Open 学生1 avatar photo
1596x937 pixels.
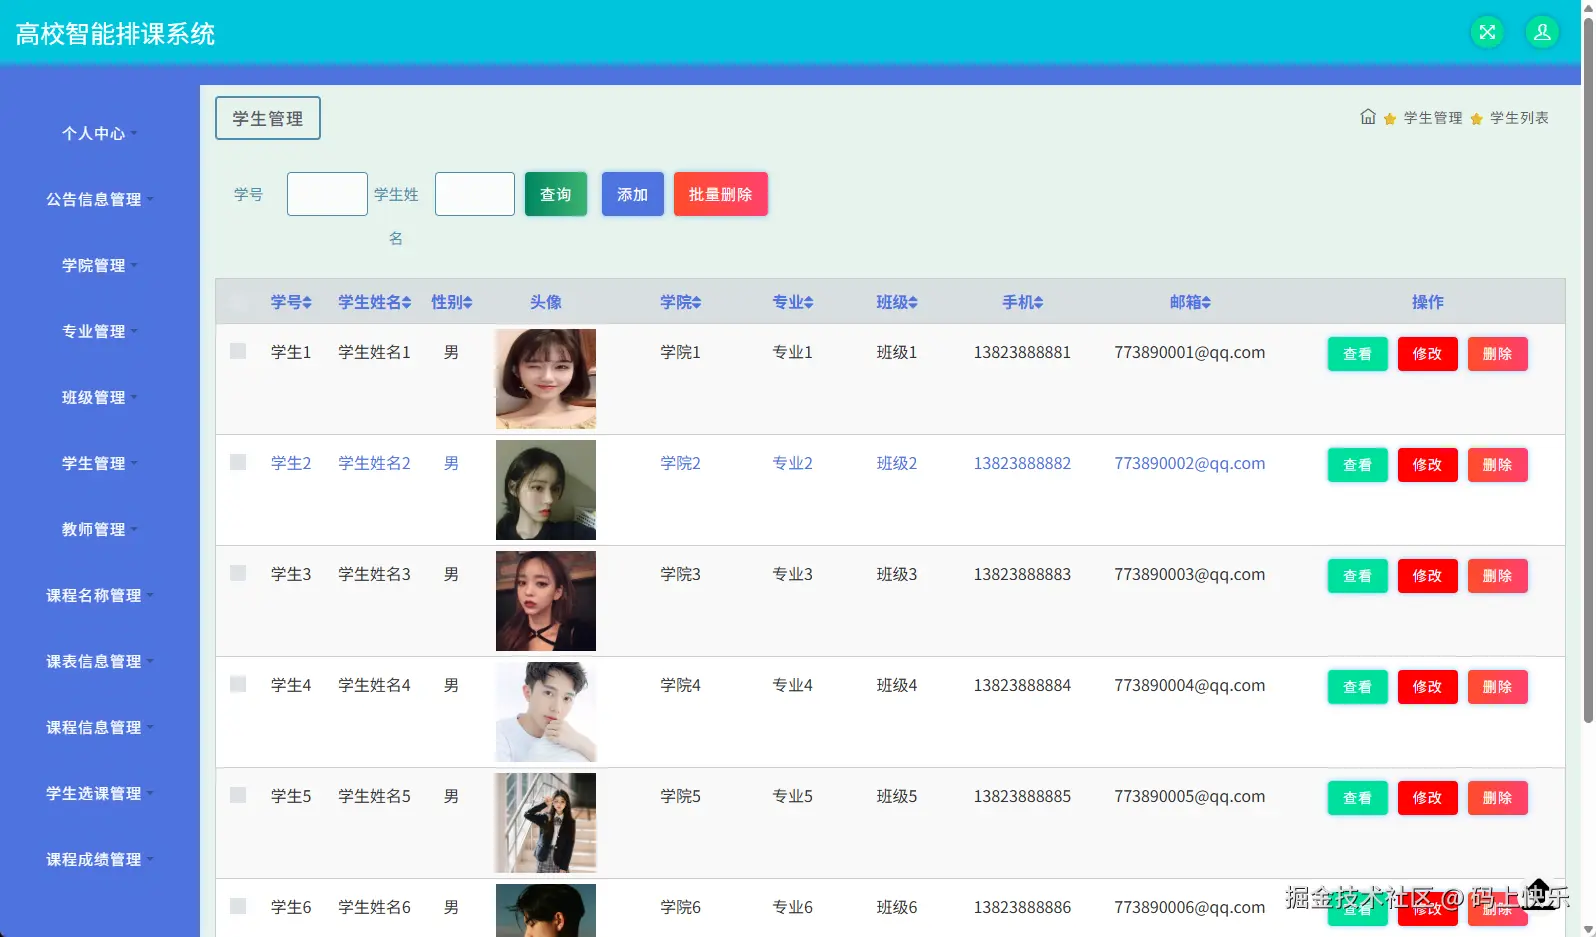point(546,379)
